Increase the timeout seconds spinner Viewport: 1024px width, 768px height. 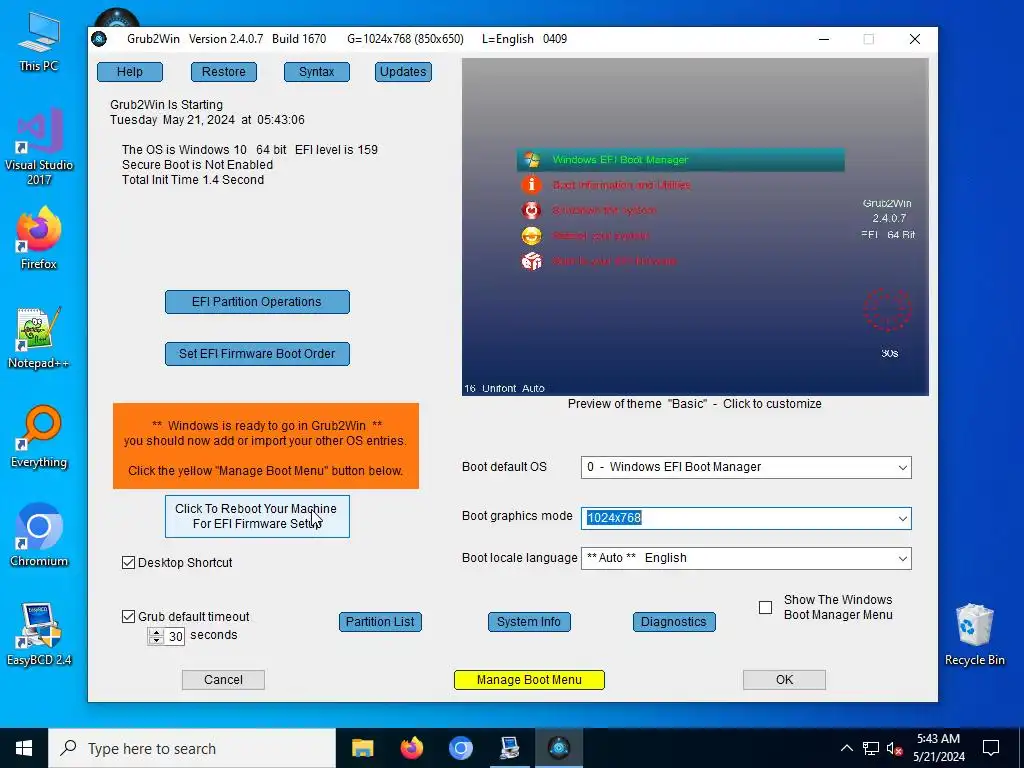click(x=156, y=632)
